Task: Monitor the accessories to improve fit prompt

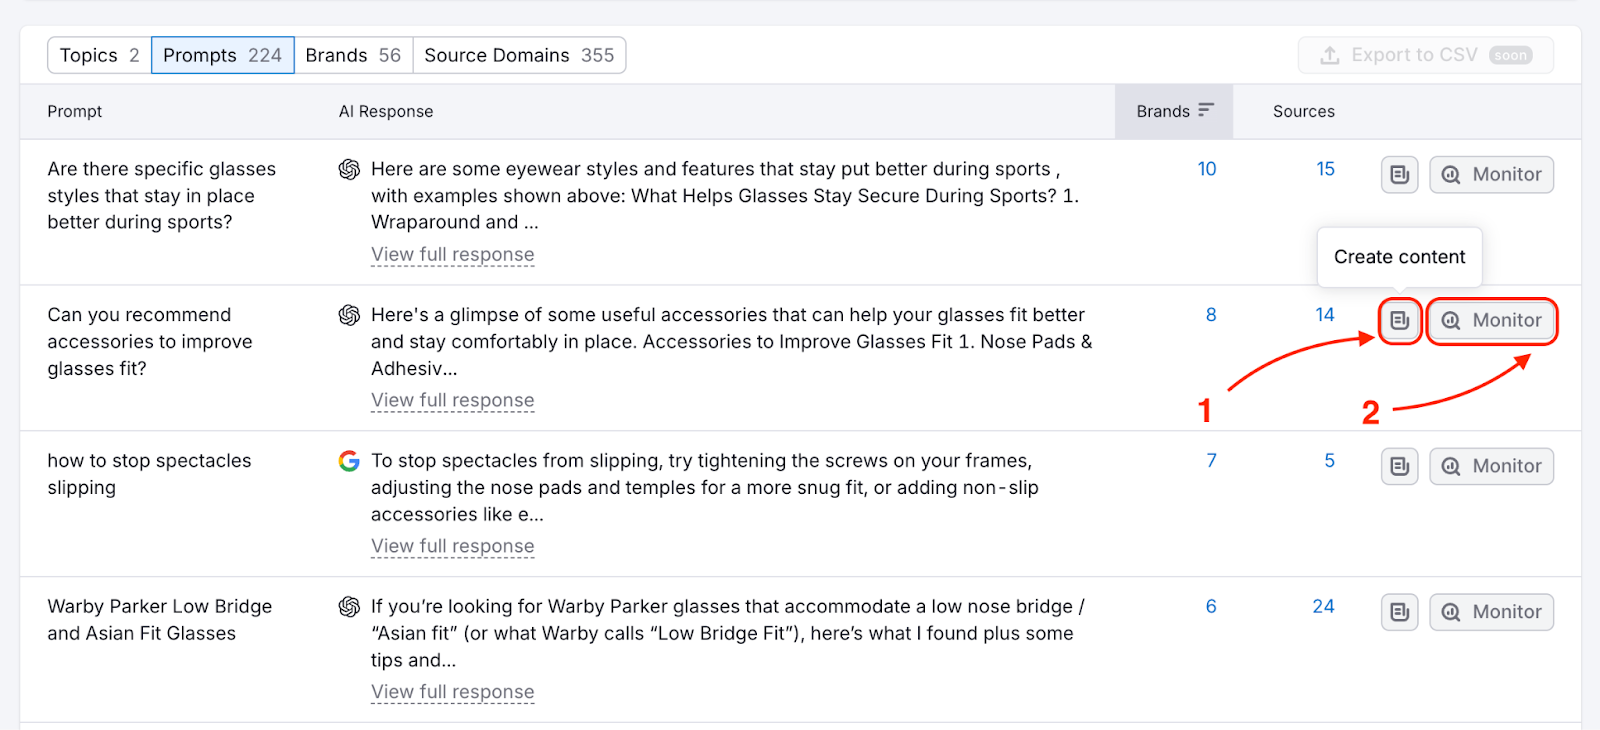Action: coord(1491,321)
